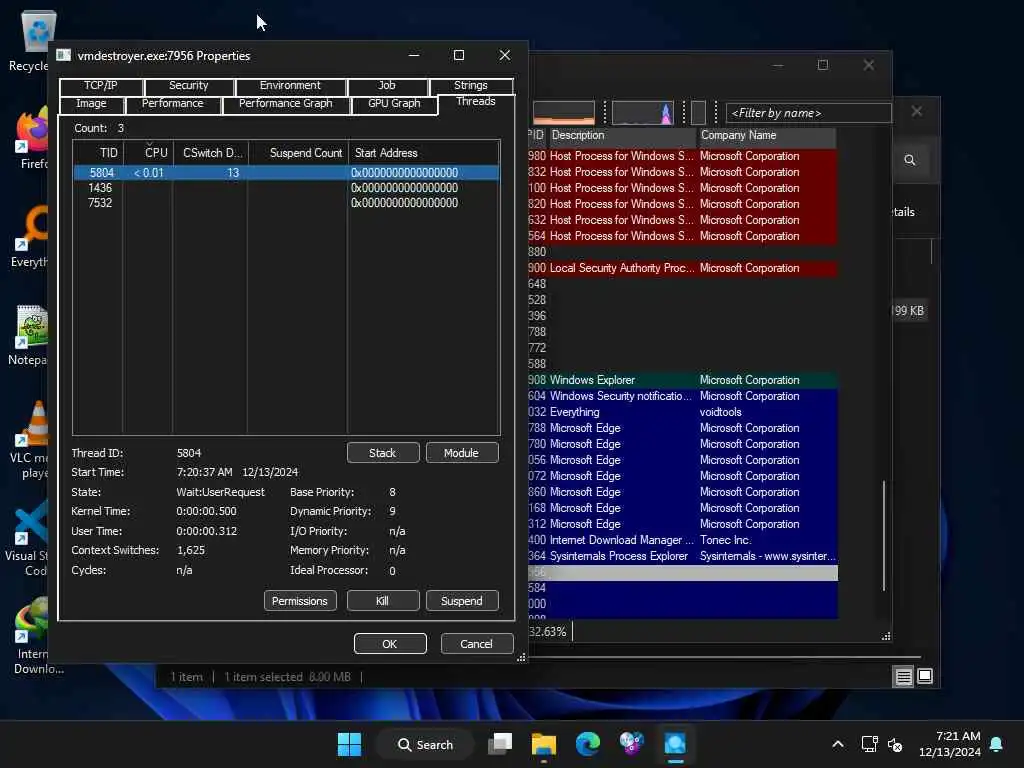The image size is (1024, 768).
Task: Open the Visual Studio Code shortcut
Action: (27, 539)
